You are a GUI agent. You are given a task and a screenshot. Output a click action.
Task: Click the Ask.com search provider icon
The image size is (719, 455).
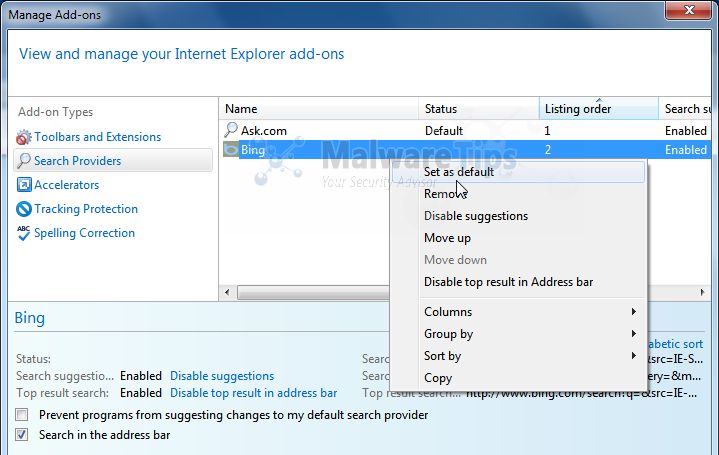pyautogui.click(x=231, y=130)
